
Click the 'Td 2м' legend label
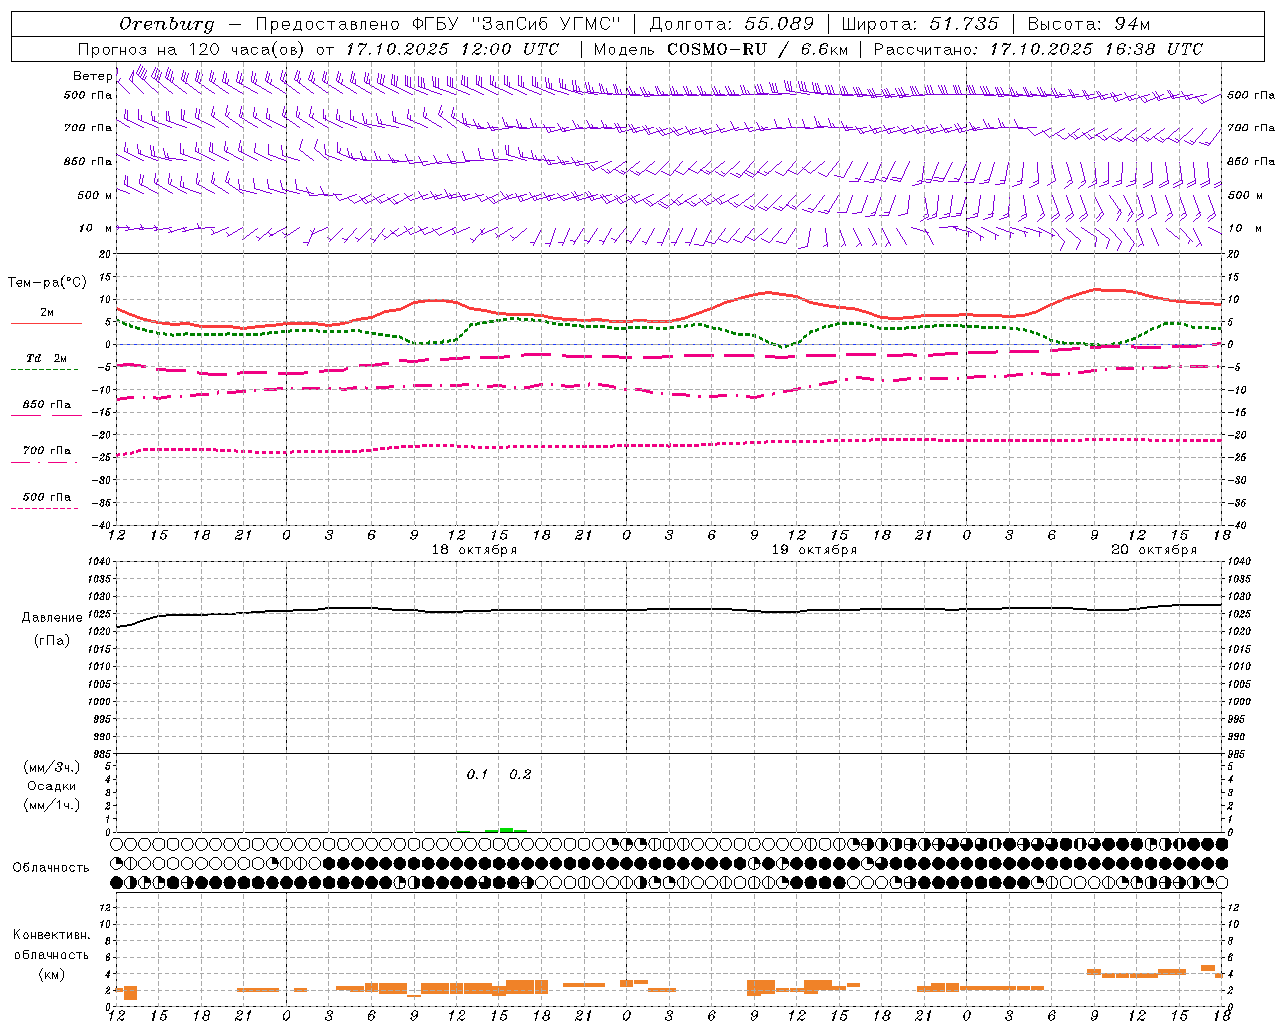tap(47, 358)
